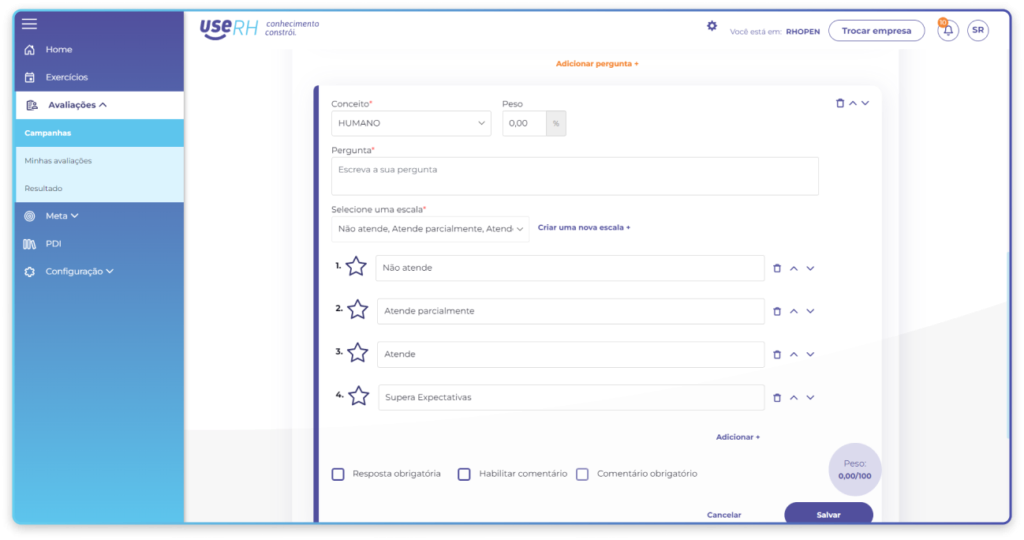Image resolution: width=1024 pixels, height=540 pixels.
Task: Select star for option 1 Não atende
Action: pos(356,266)
